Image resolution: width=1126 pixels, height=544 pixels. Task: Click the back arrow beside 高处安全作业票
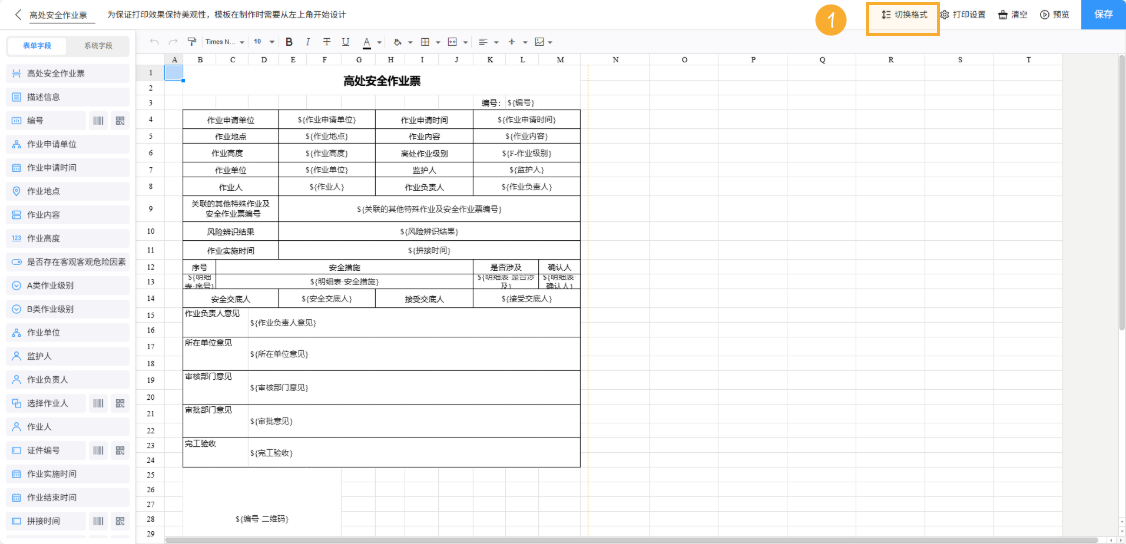click(18, 14)
